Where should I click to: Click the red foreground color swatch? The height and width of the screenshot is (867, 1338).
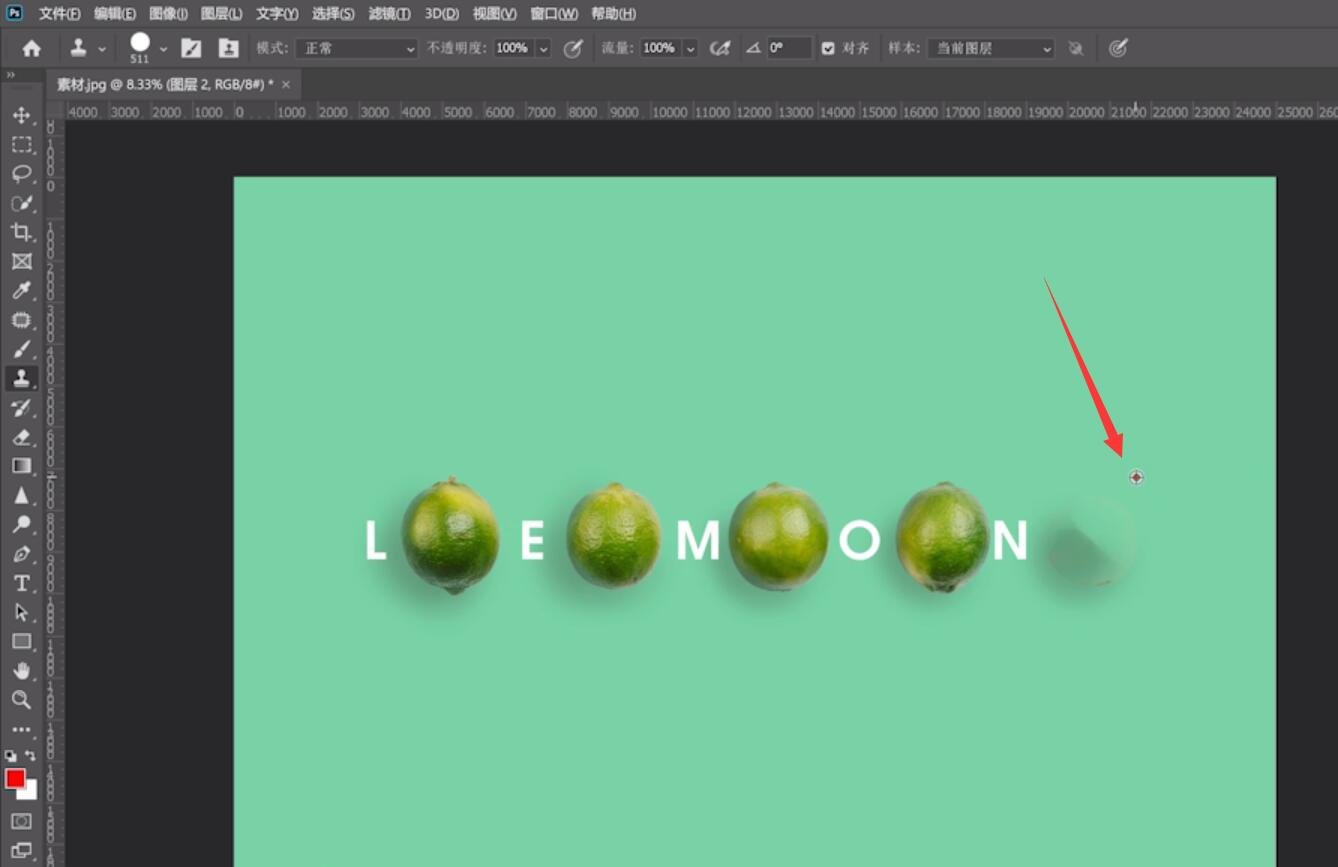point(14,778)
